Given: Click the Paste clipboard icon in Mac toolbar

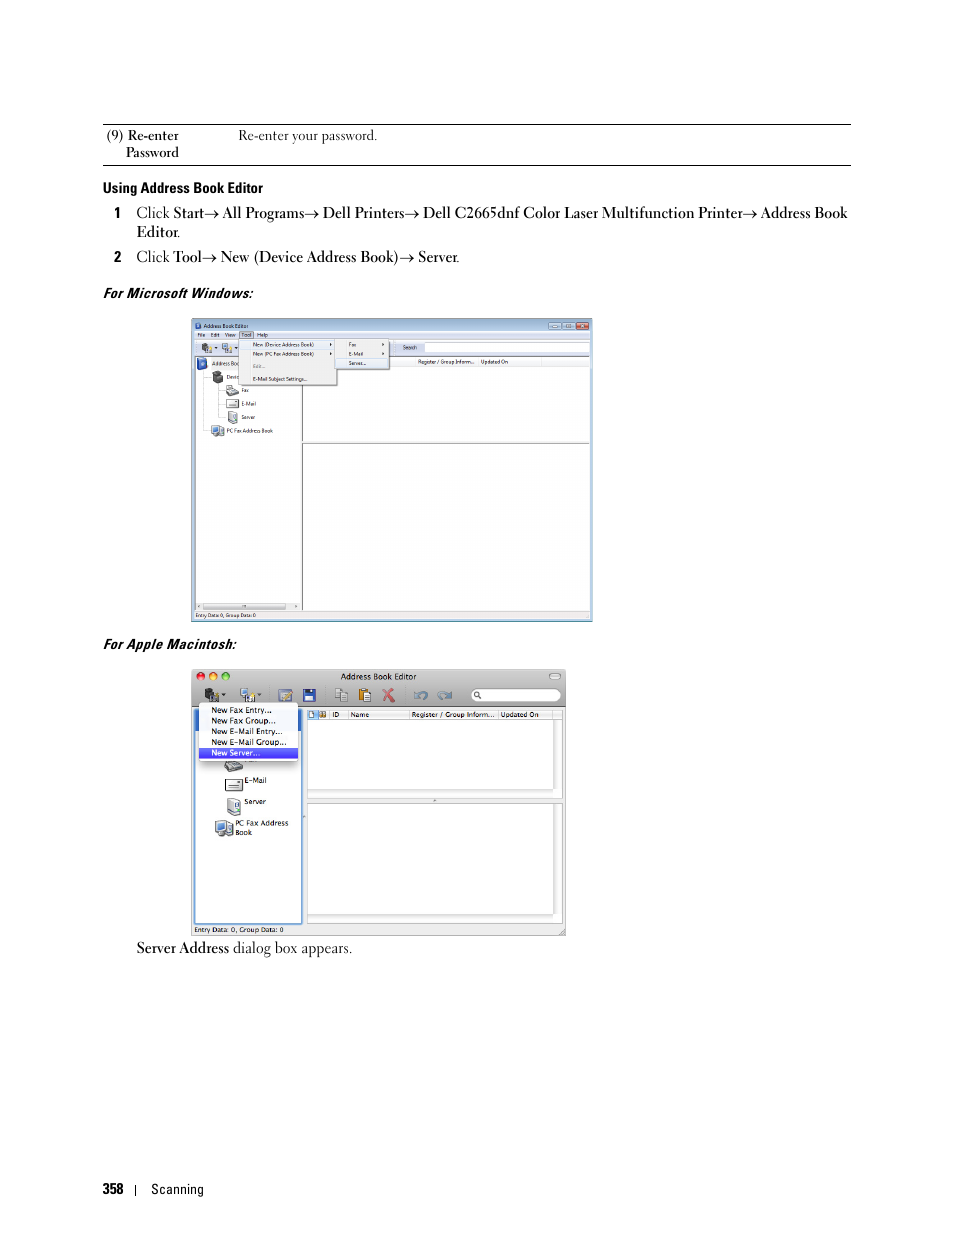Looking at the screenshot, I should click(365, 695).
